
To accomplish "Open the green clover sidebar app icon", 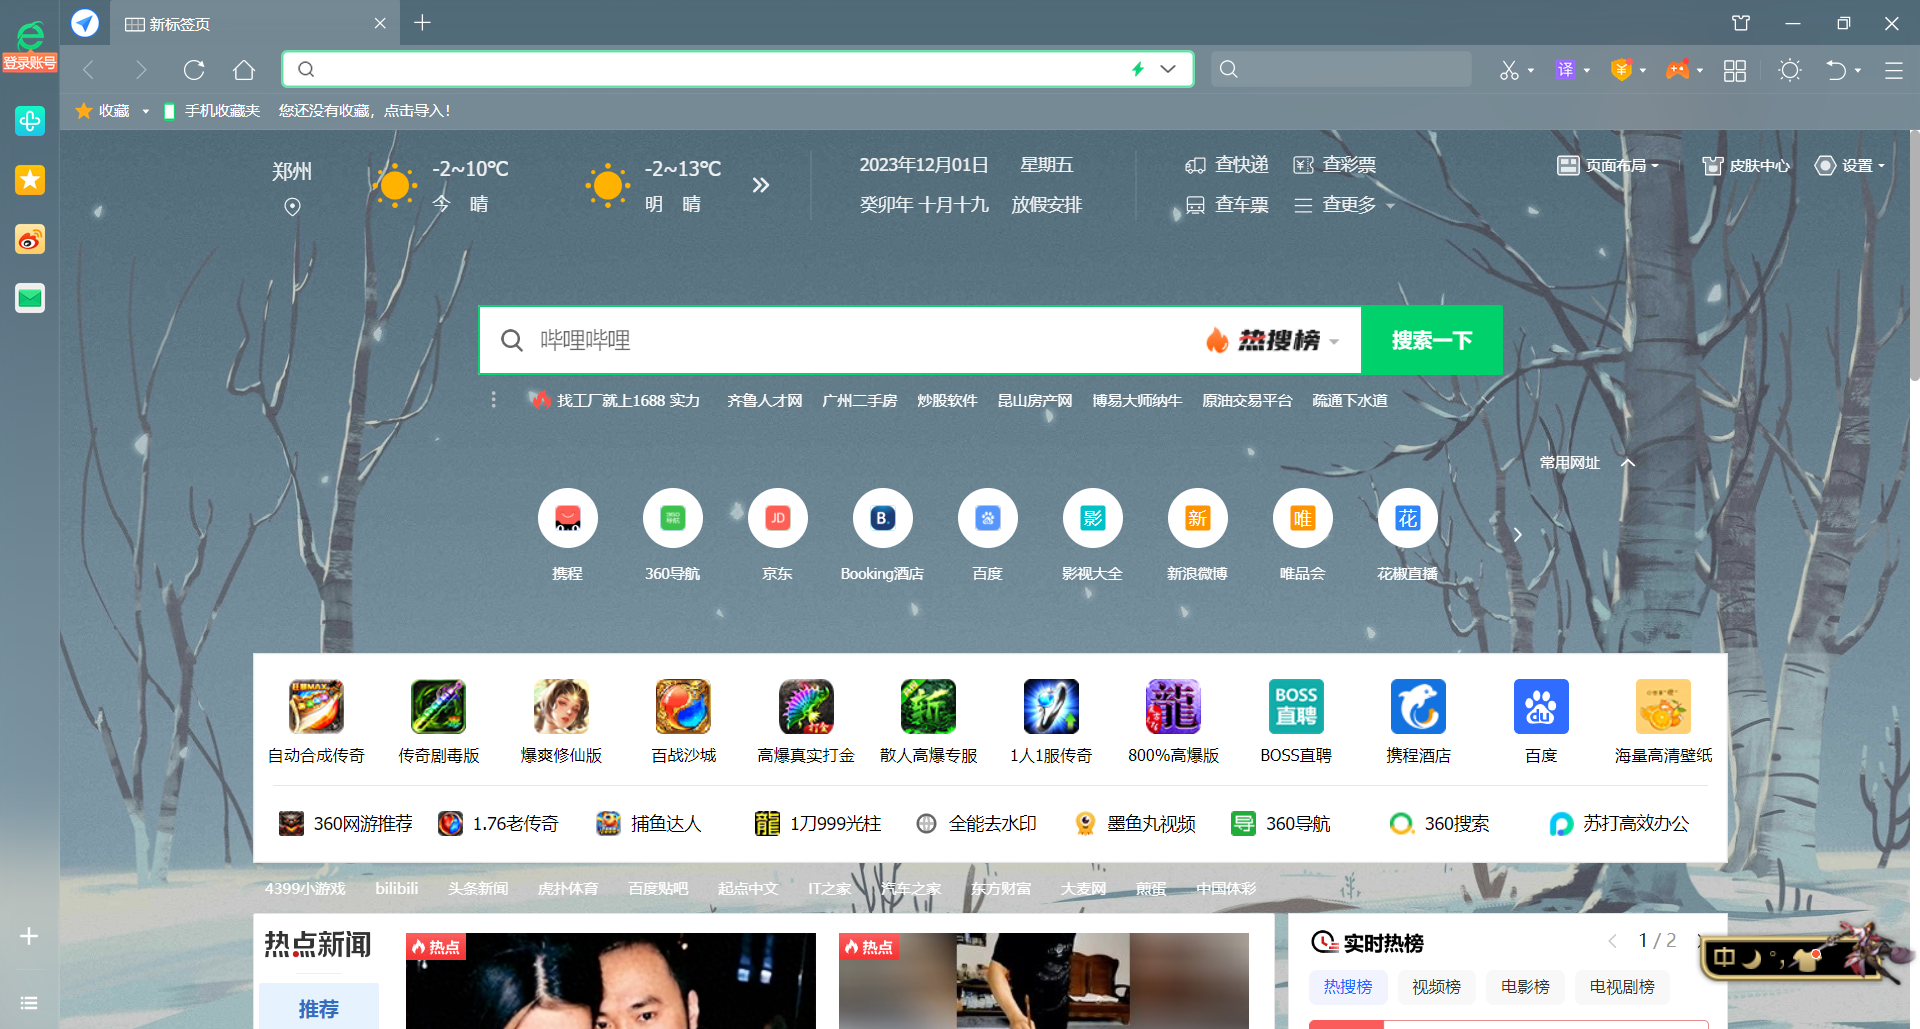I will 30,121.
